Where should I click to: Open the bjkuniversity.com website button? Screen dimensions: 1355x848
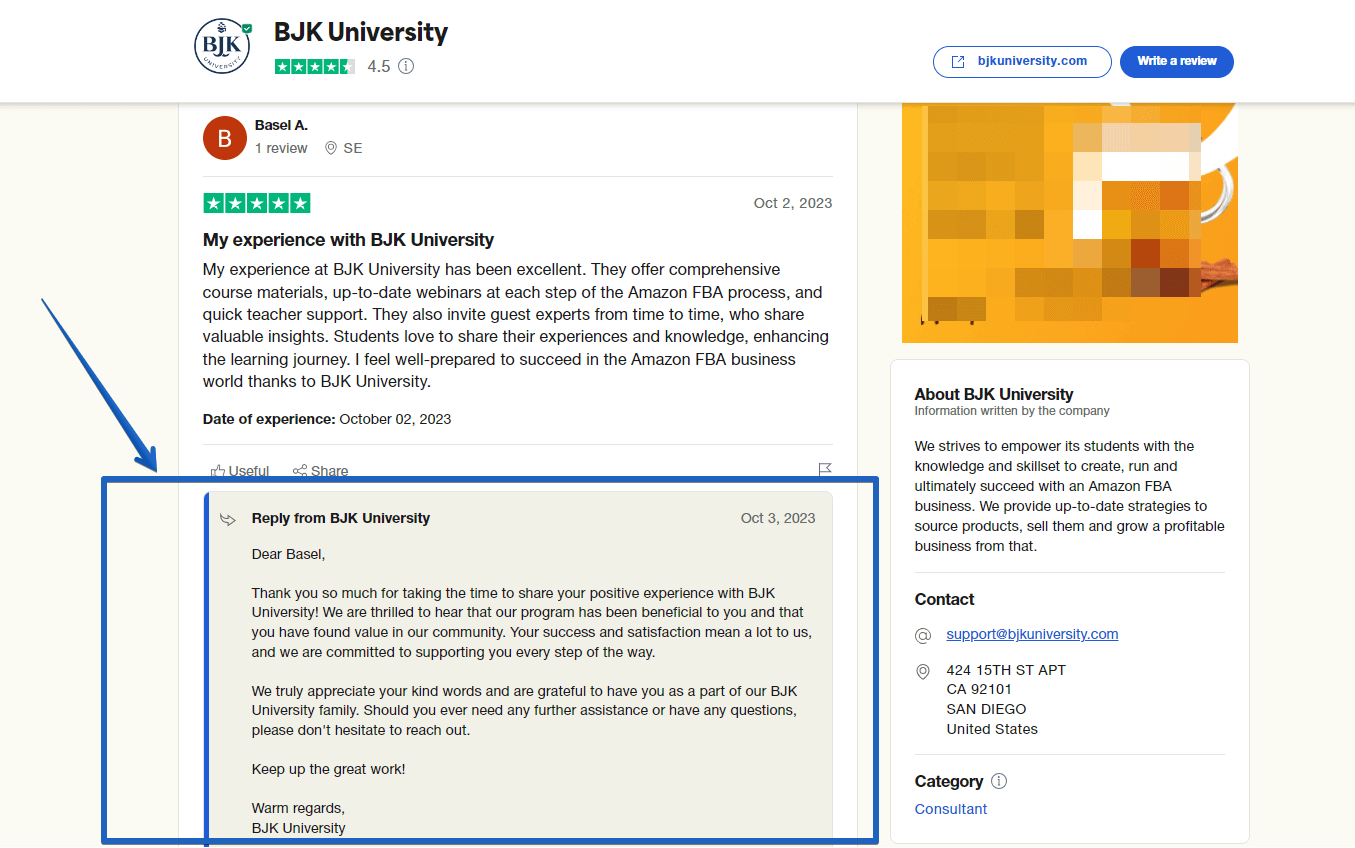point(1022,61)
